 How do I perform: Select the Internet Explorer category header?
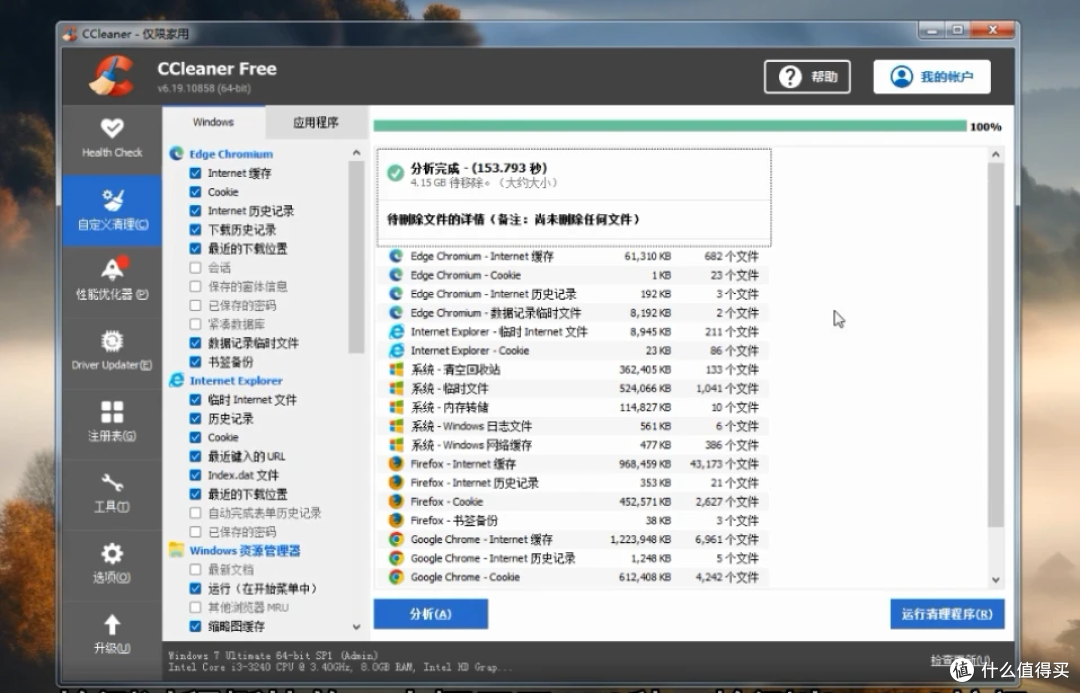[236, 380]
